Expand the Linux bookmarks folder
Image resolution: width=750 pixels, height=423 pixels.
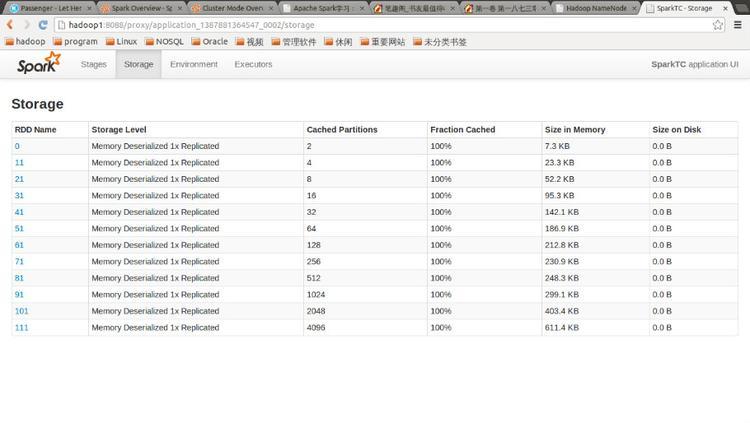click(121, 42)
